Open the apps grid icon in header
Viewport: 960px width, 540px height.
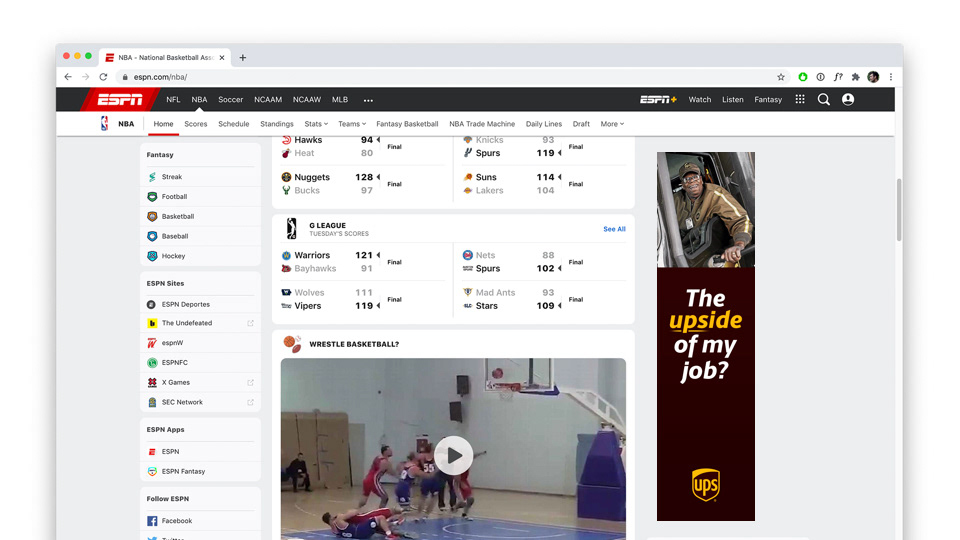tap(800, 99)
